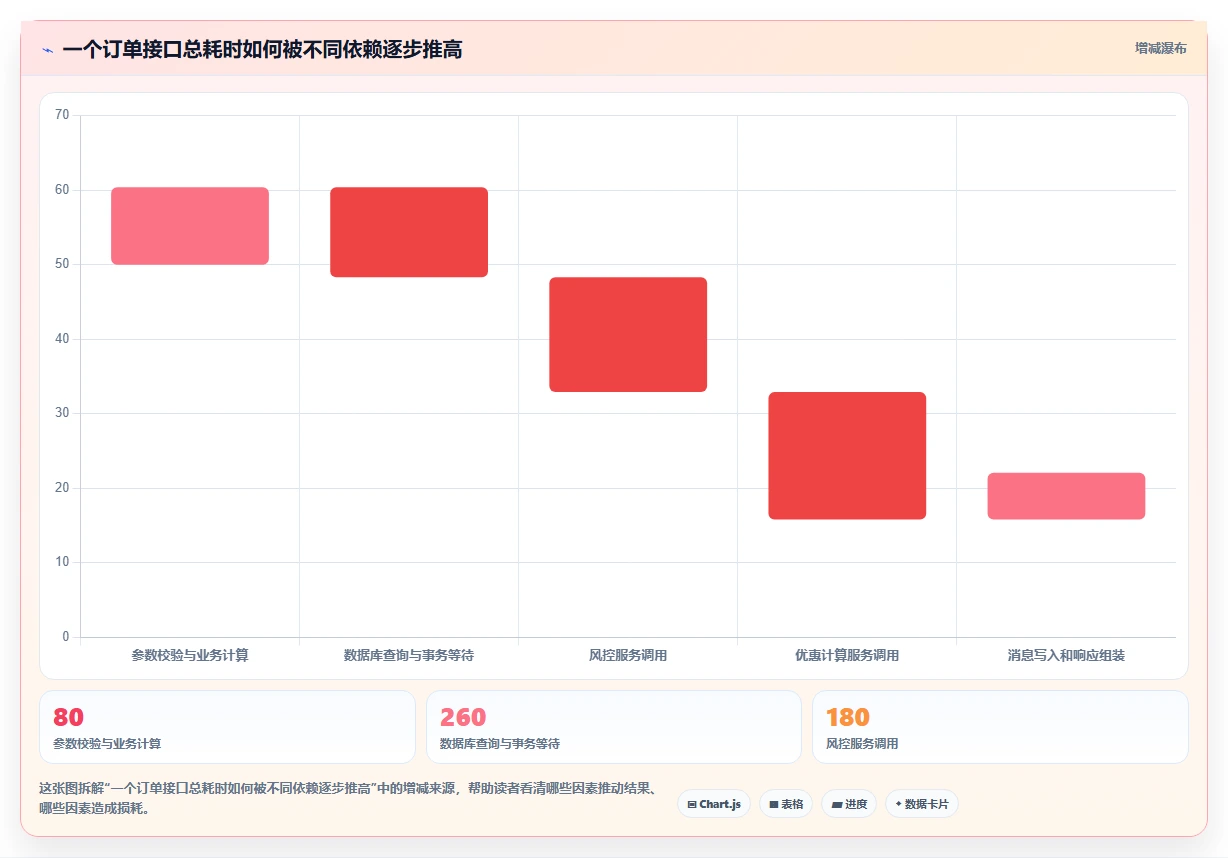
Task: Open the data card showing 180
Action: (x=1000, y=727)
